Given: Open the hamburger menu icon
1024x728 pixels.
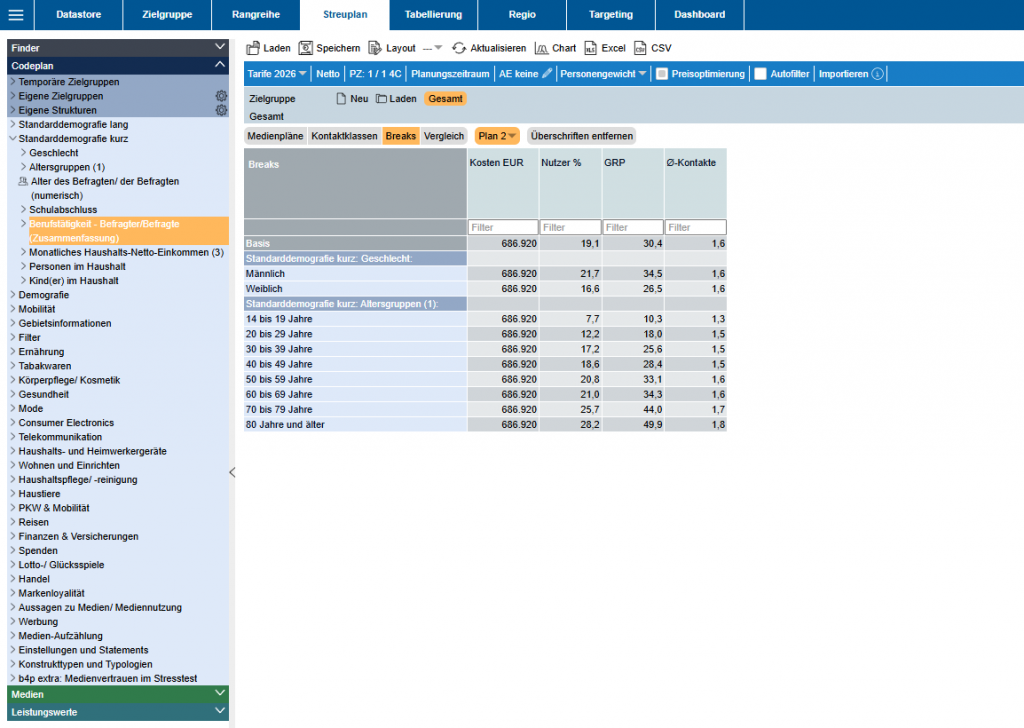Looking at the screenshot, I should 16,15.
